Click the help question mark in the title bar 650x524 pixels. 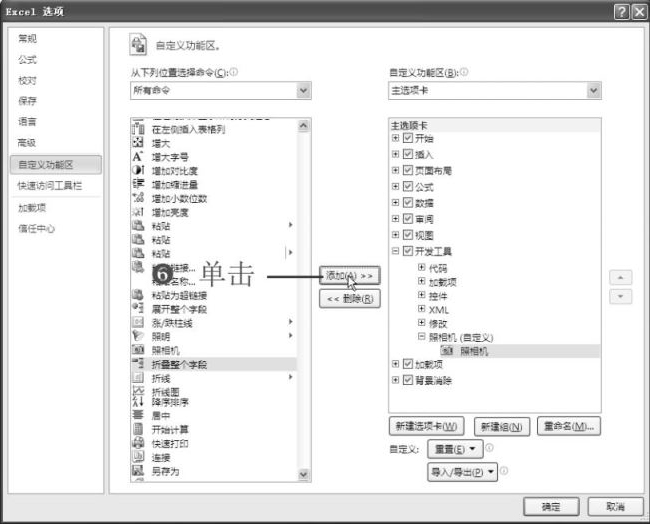(621, 12)
